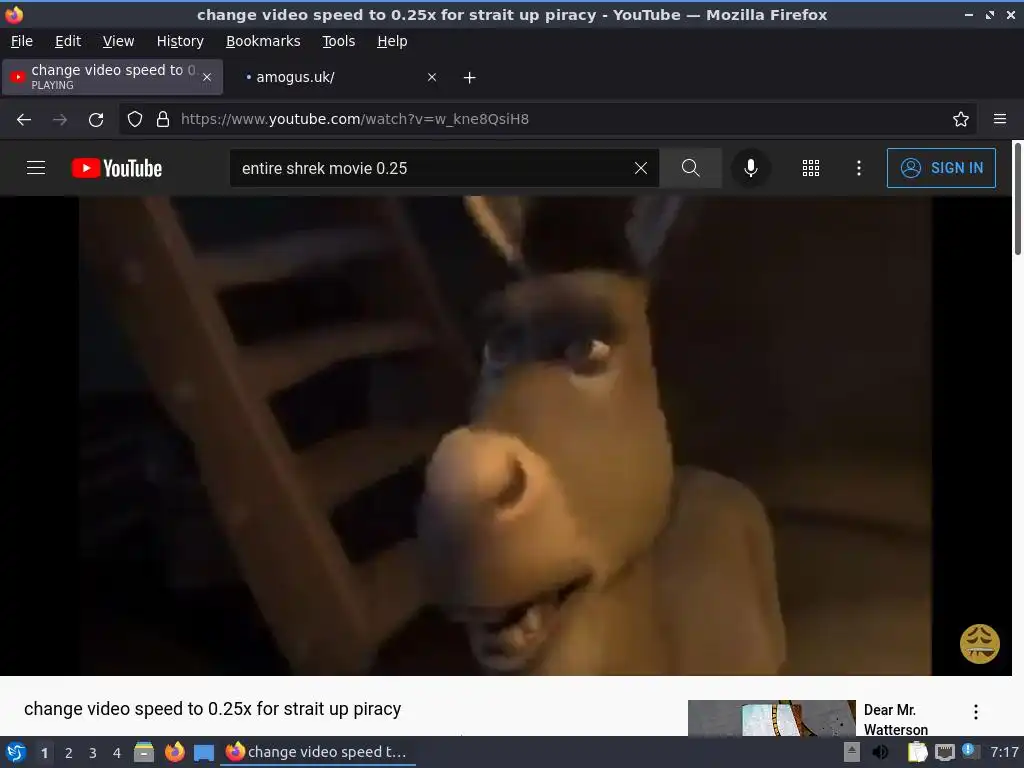1024x768 pixels.
Task: Open a new browser tab
Action: 470,78
